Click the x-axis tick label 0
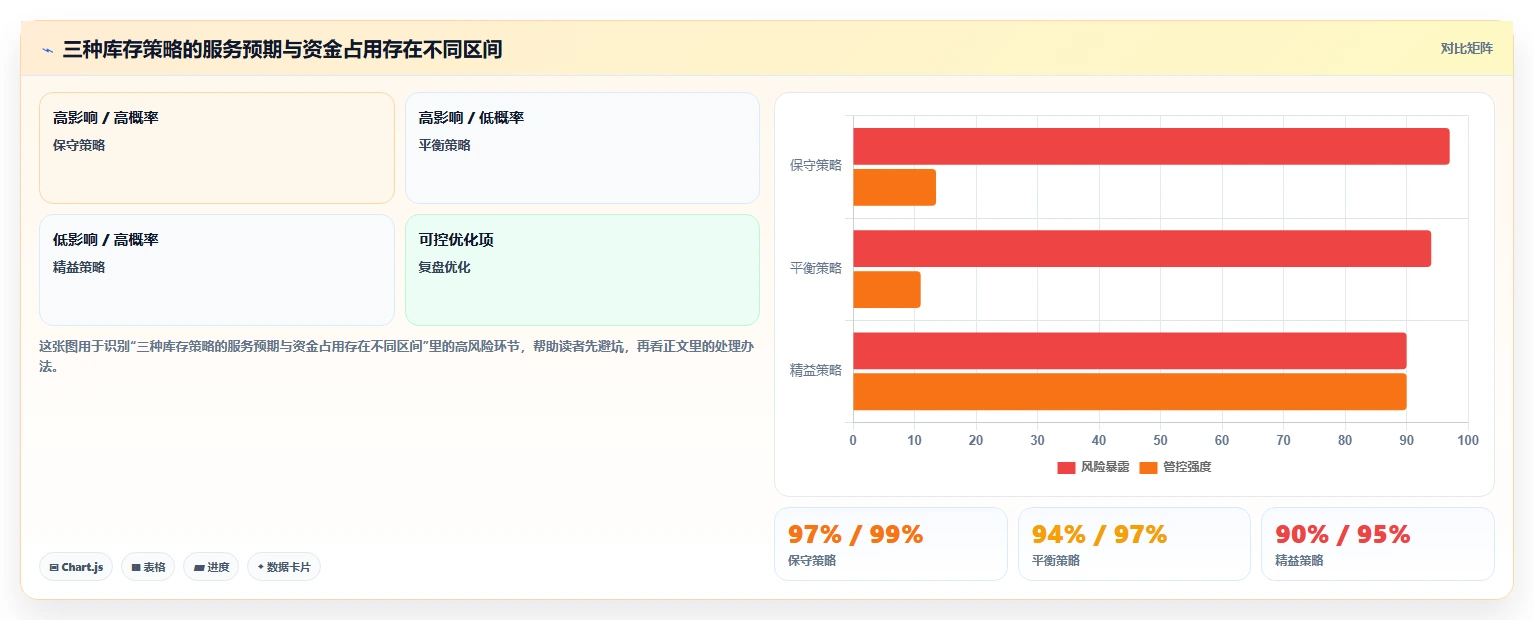 click(x=853, y=440)
